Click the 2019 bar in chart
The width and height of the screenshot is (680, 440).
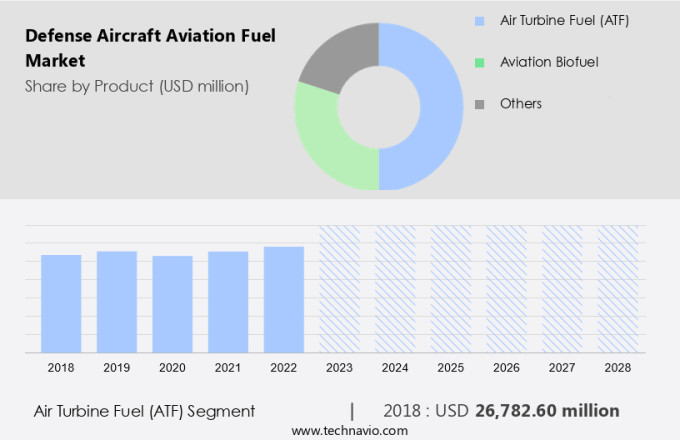point(117,301)
